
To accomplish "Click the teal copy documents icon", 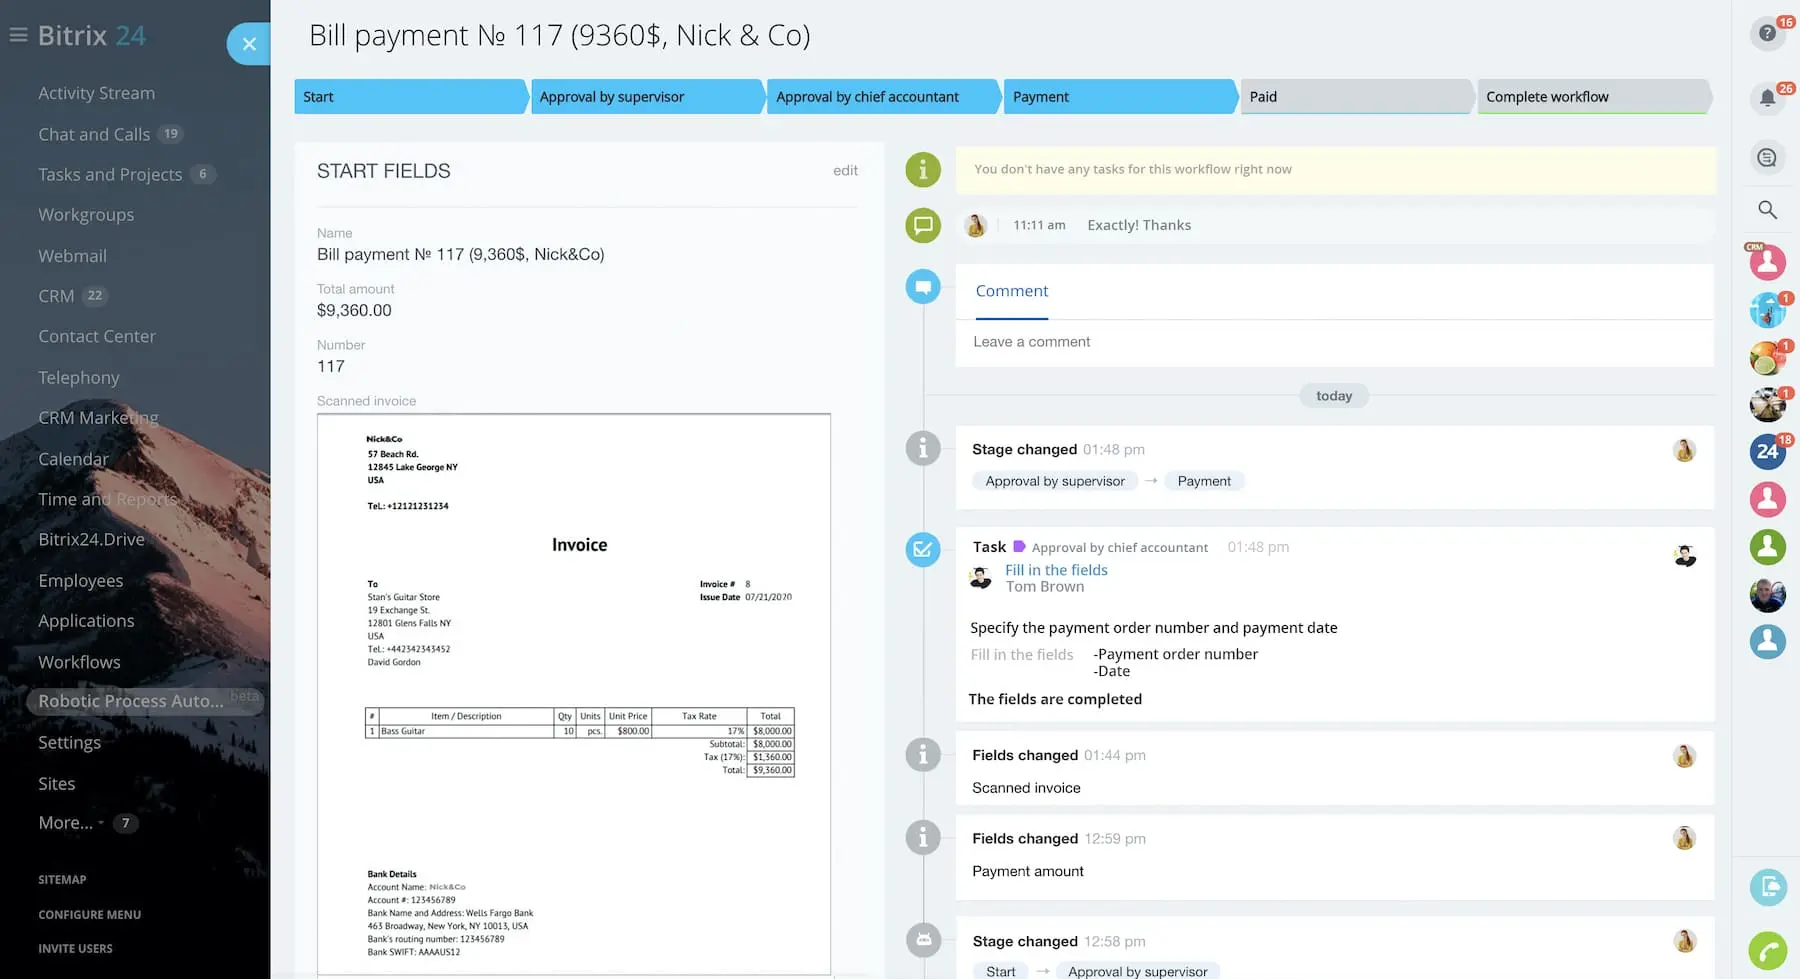I will pos(1767,887).
